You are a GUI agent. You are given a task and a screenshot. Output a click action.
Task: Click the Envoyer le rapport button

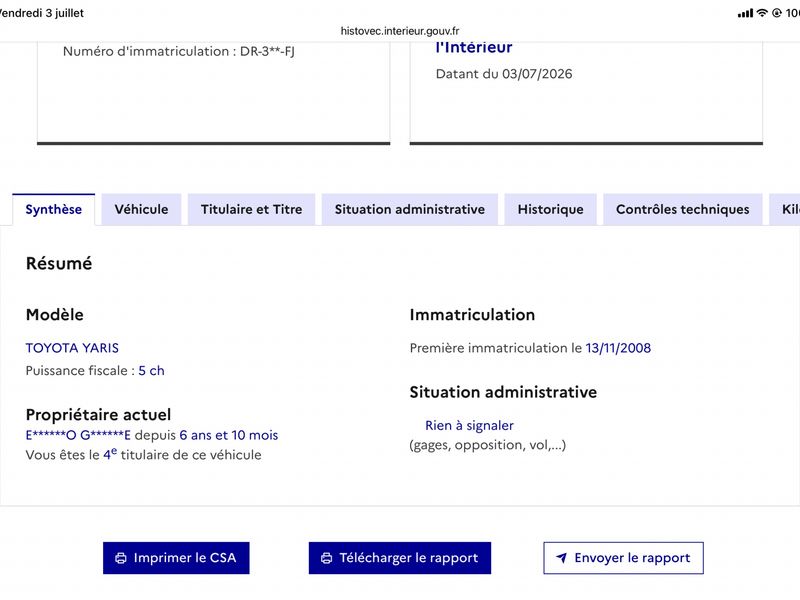tap(623, 558)
